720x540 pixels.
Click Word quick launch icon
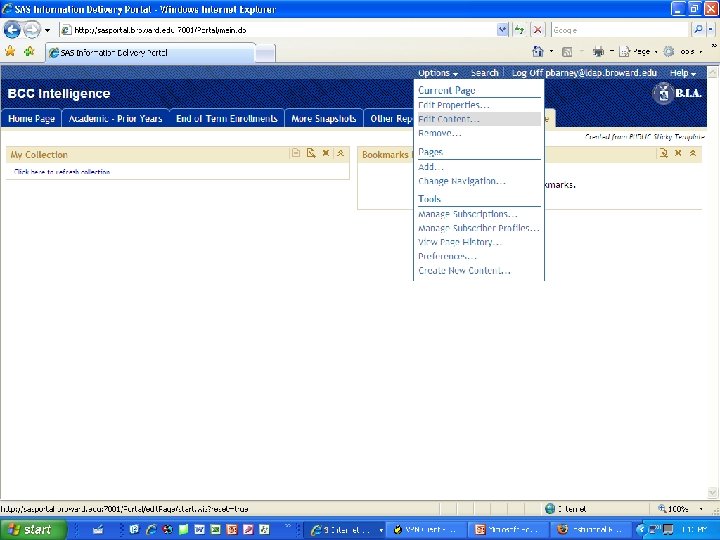(x=199, y=529)
